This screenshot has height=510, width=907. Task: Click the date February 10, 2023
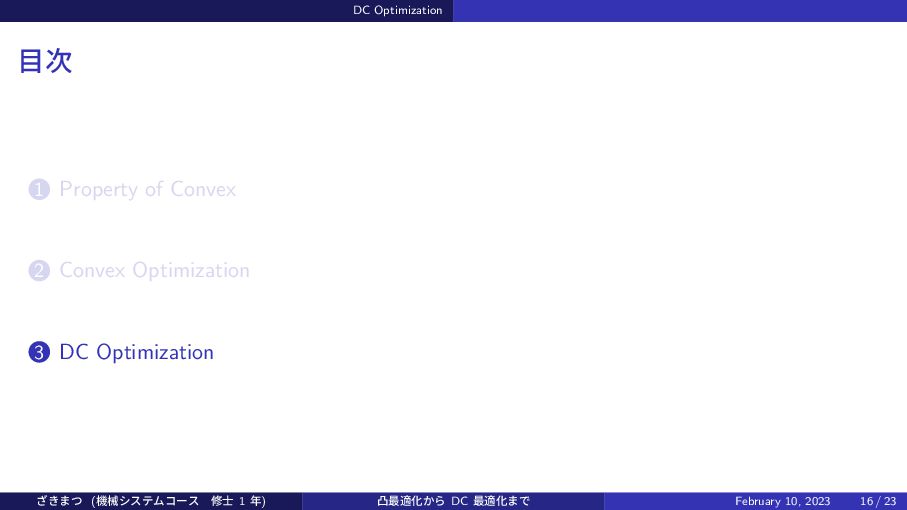(783, 501)
